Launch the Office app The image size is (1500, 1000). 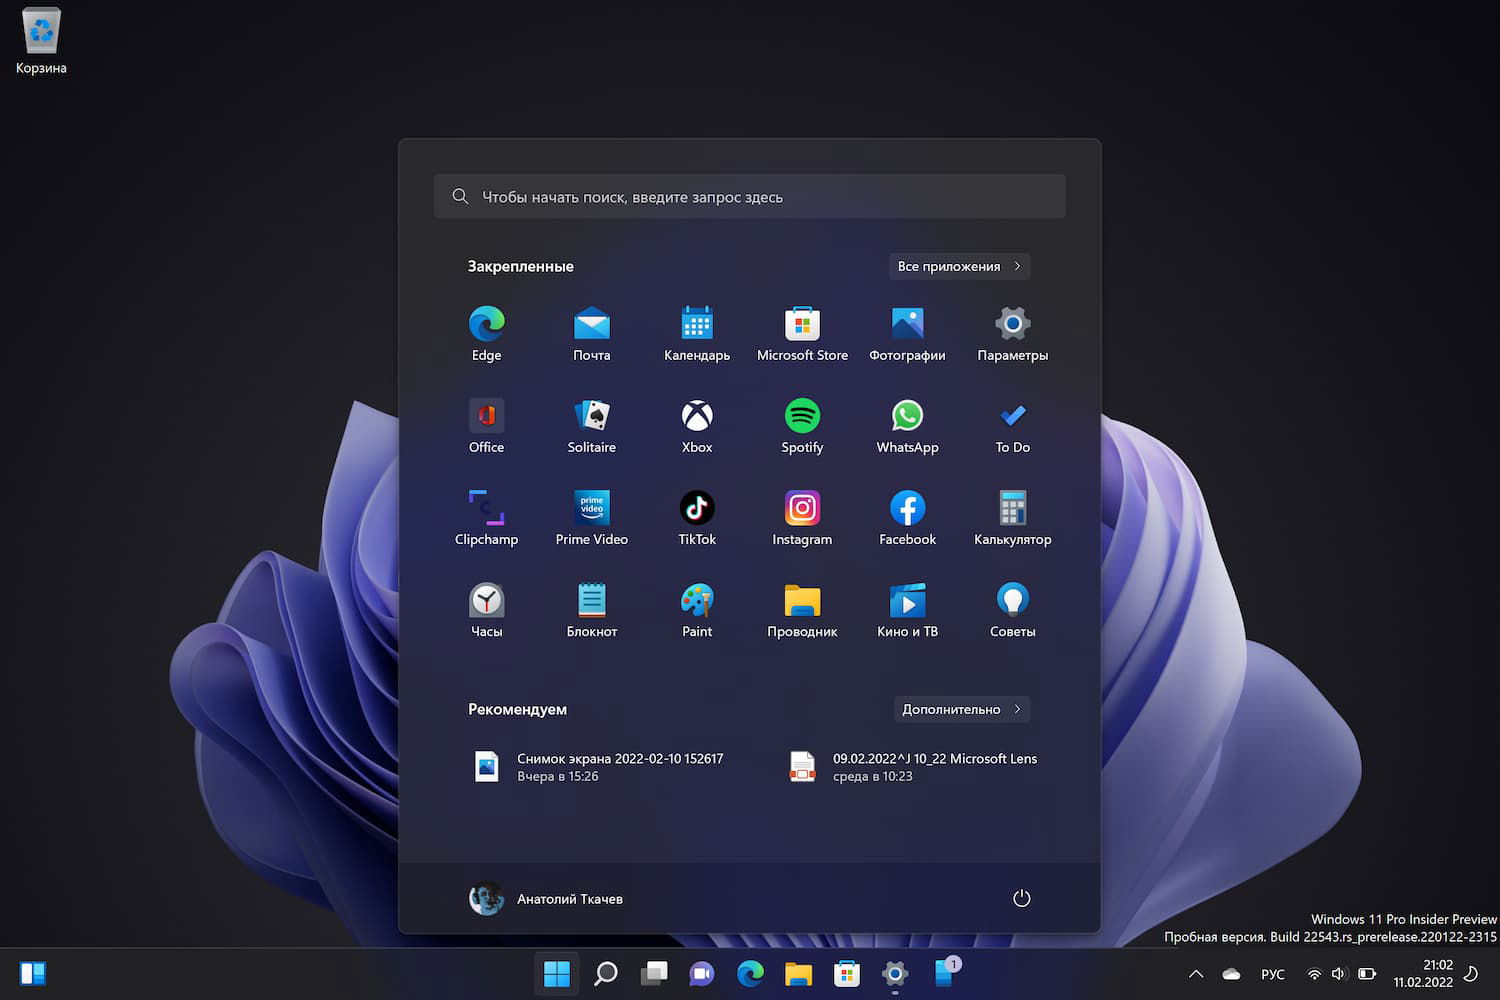pos(486,426)
